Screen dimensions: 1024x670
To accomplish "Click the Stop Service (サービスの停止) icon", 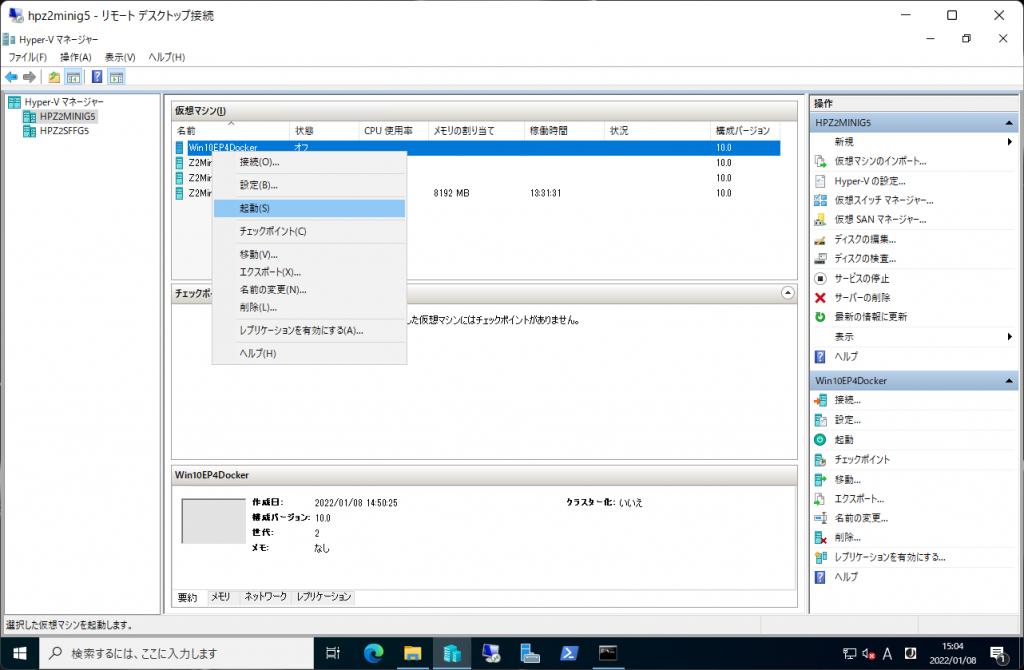I will 820,279.
